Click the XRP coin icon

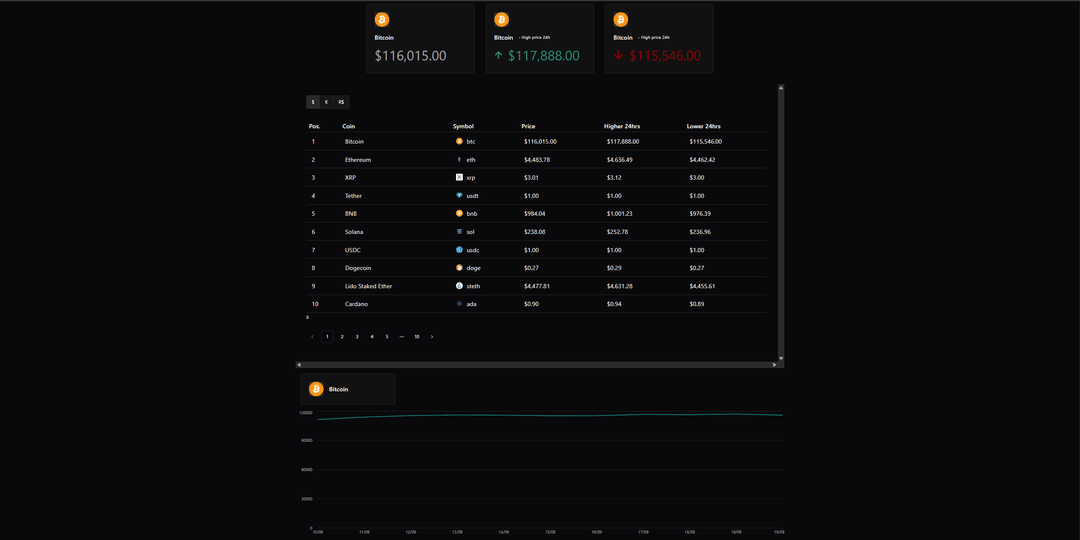[459, 178]
